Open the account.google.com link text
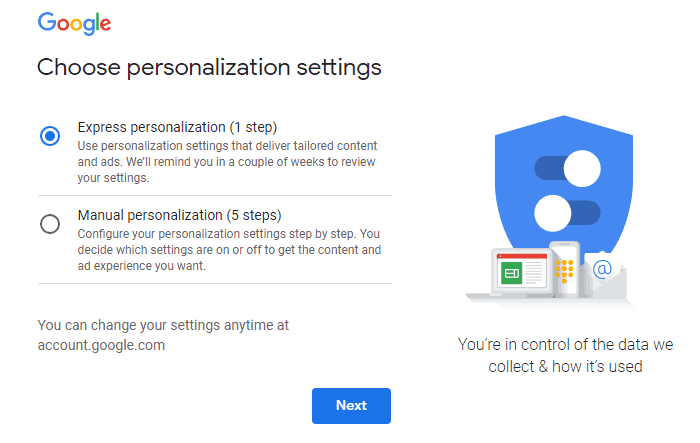 101,346
